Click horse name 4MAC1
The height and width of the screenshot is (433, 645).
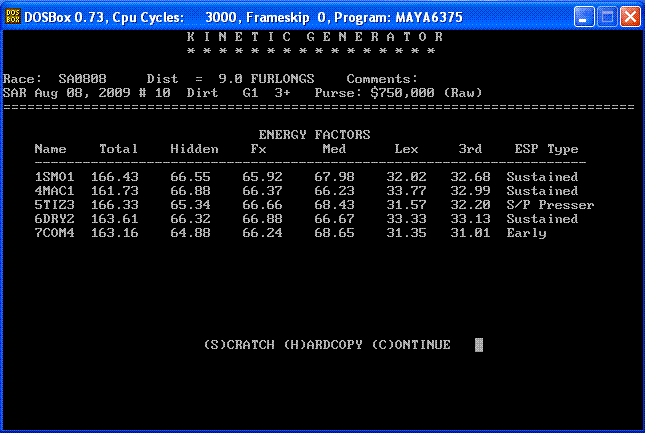pos(54,191)
